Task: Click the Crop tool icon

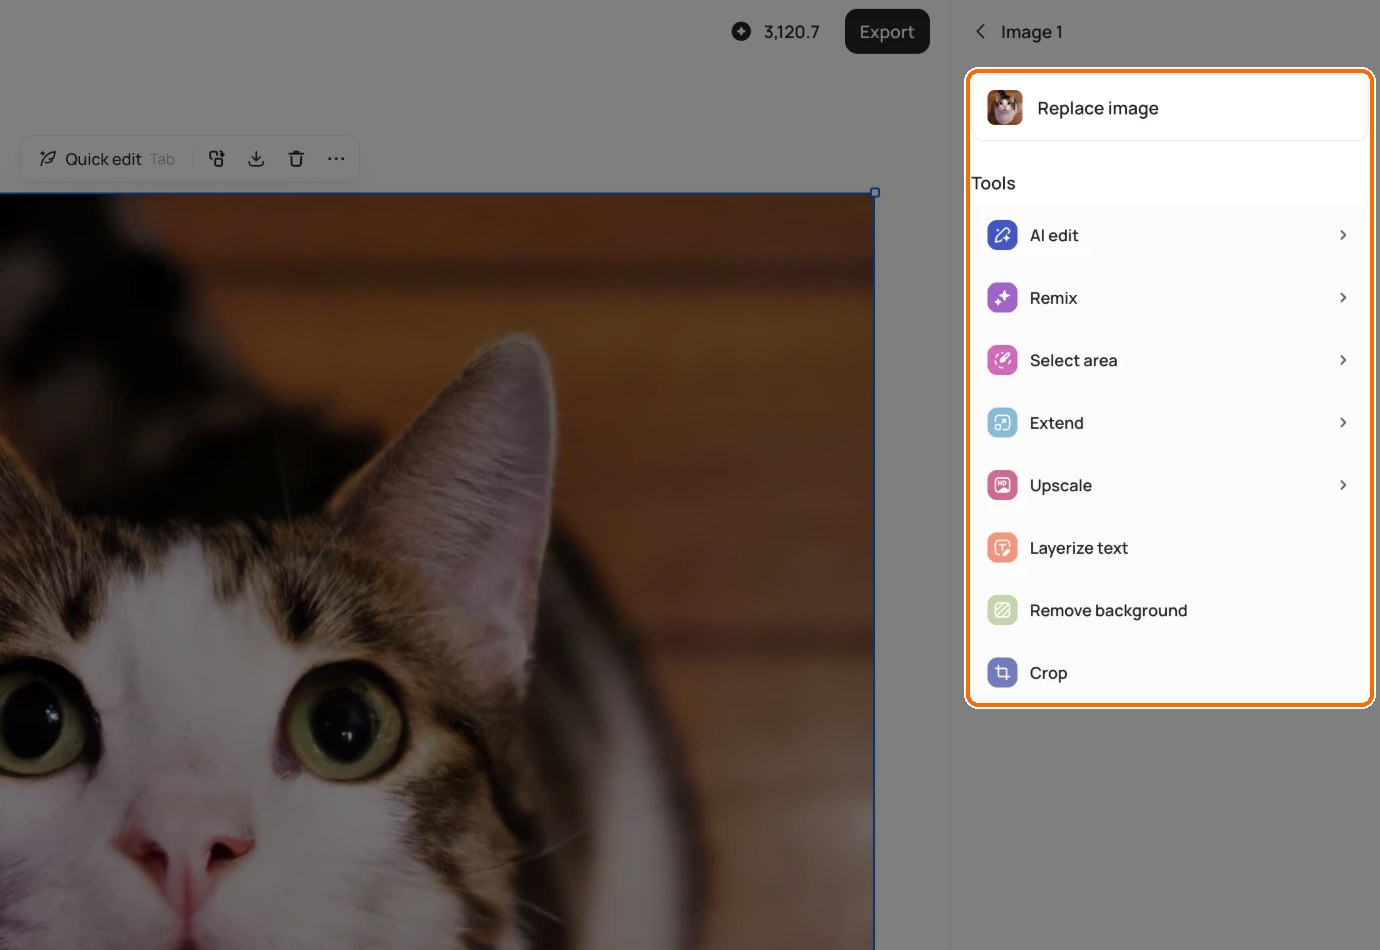Action: point(1002,673)
